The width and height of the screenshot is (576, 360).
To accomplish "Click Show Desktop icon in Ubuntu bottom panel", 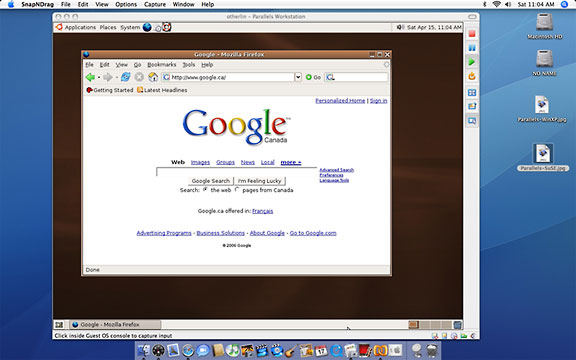I will (59, 325).
